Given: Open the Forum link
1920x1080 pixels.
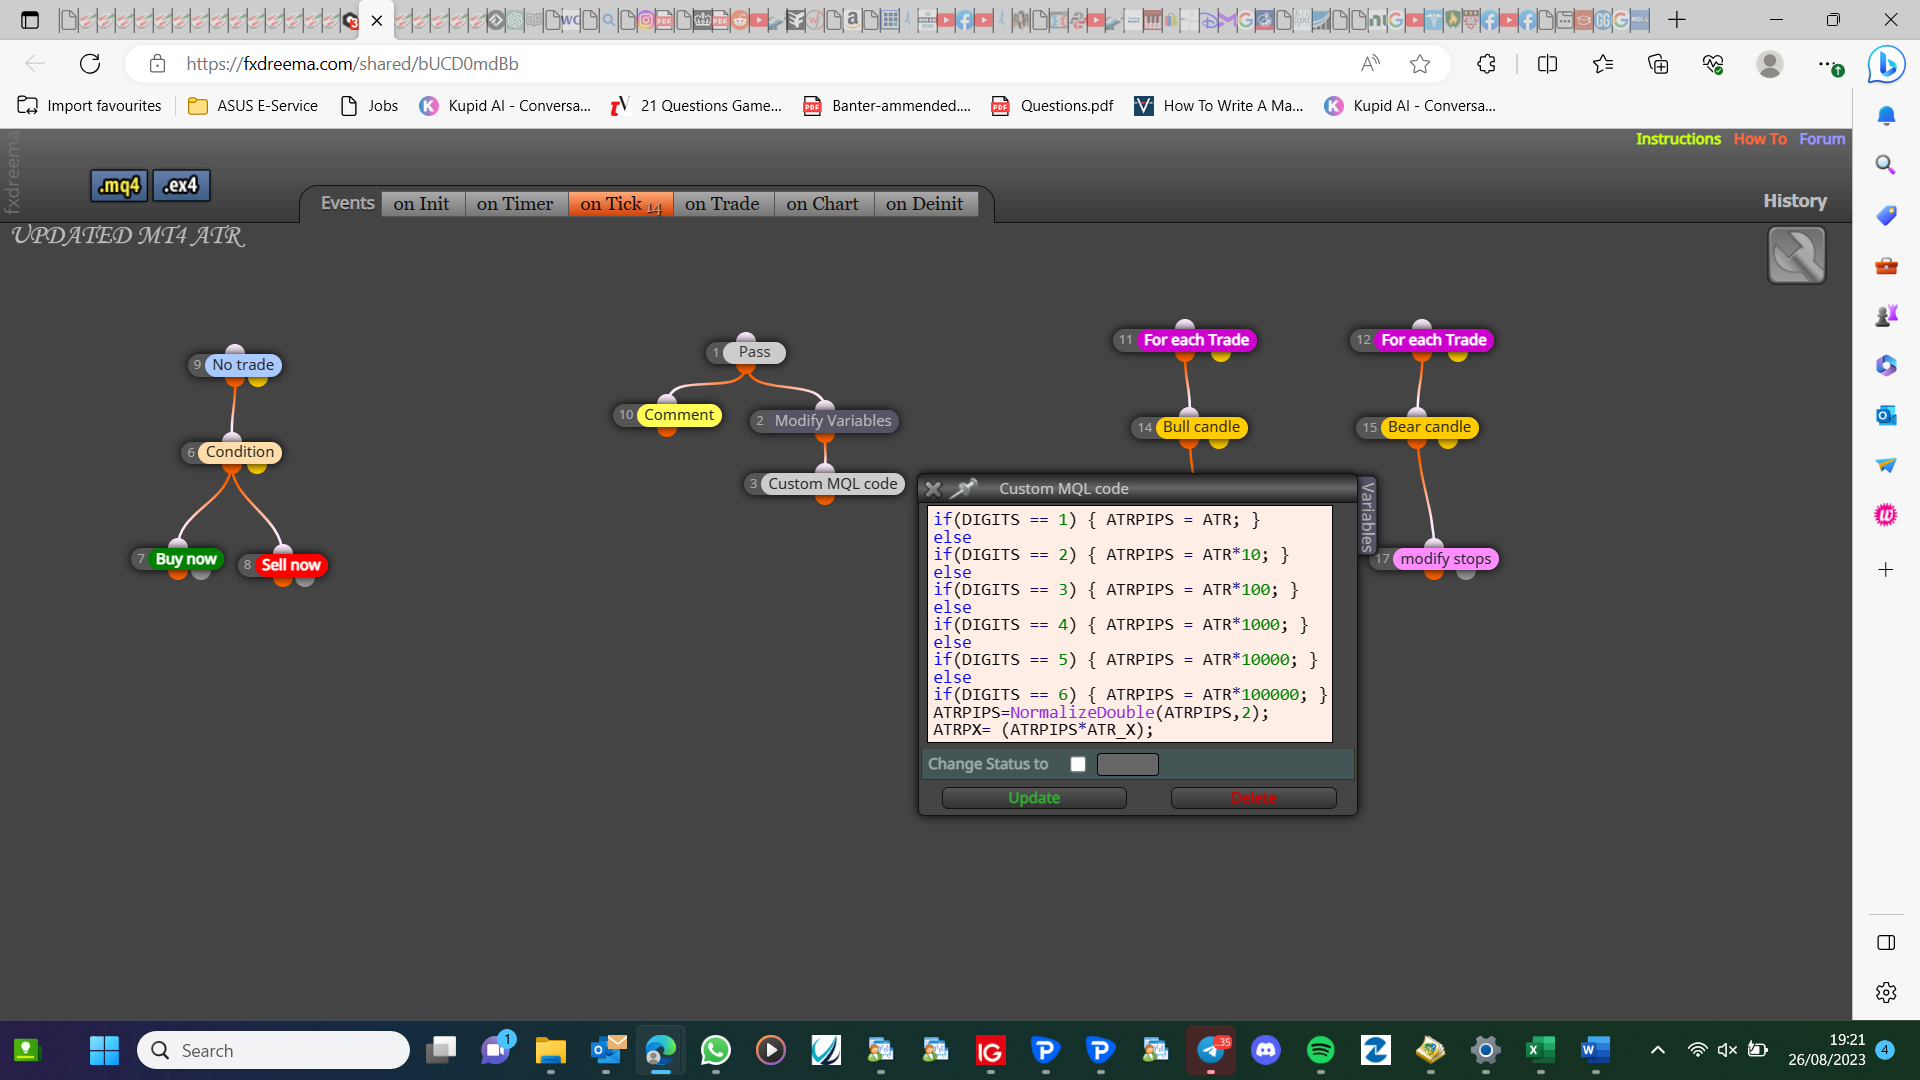Looking at the screenshot, I should [1822, 139].
